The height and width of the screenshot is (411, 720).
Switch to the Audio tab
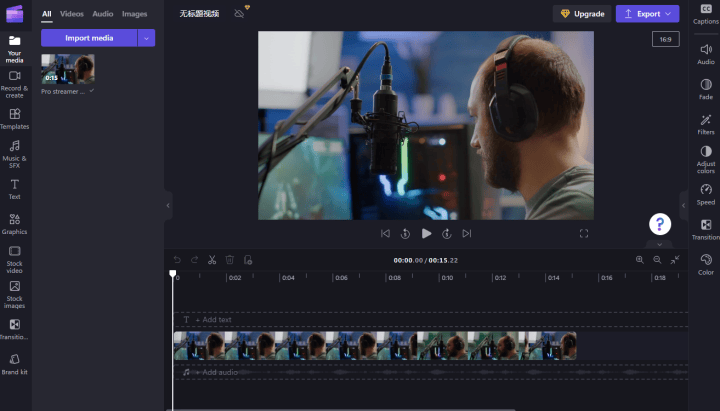[x=103, y=14]
